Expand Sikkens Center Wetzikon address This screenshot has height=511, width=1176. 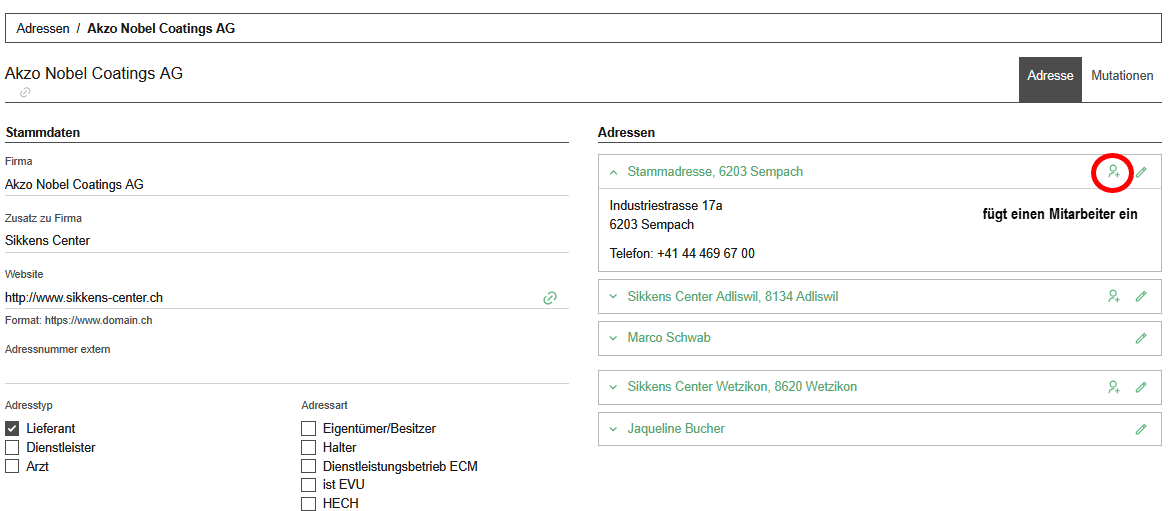pos(614,387)
